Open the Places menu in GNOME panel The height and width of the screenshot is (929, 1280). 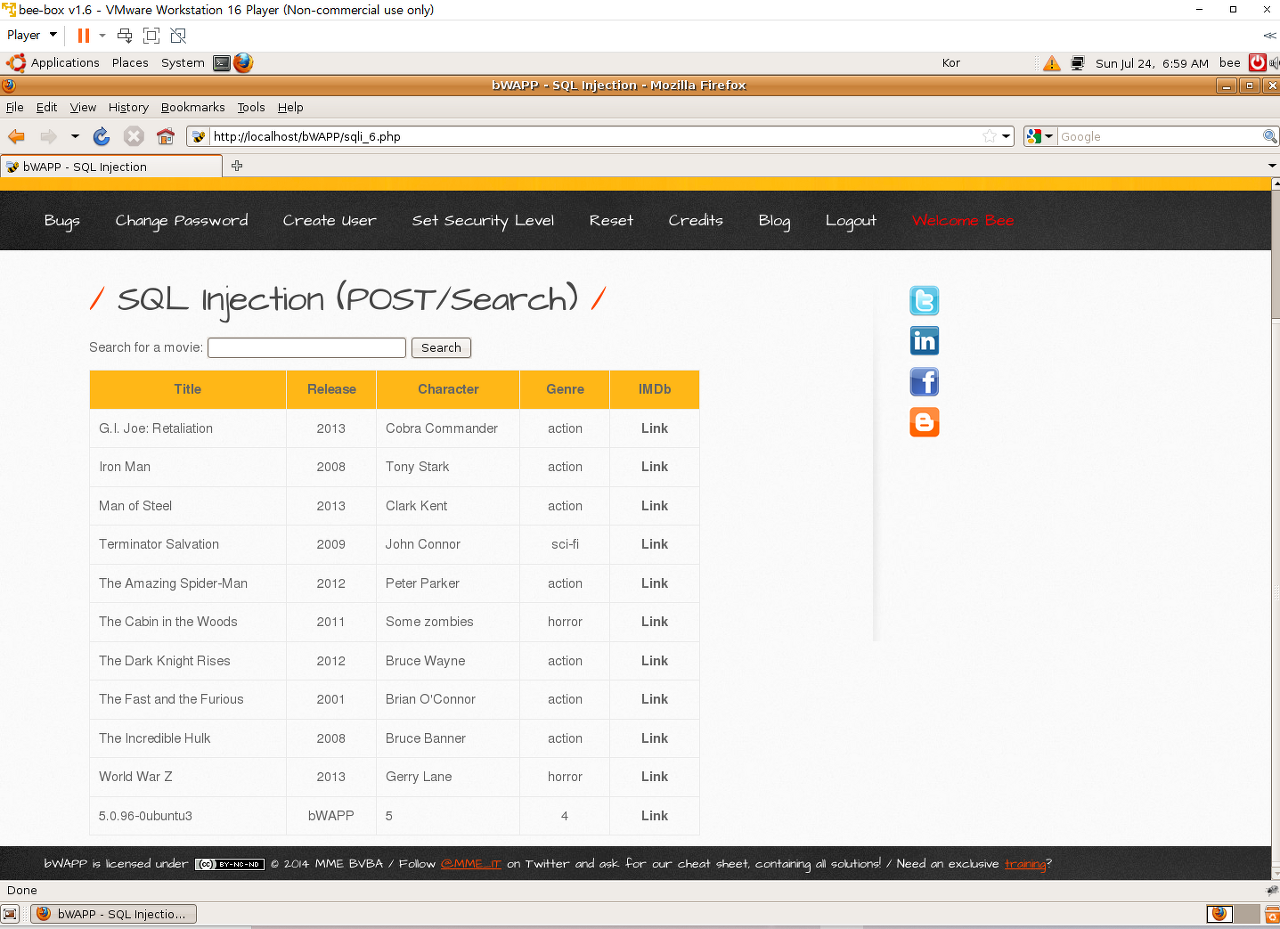[x=130, y=63]
